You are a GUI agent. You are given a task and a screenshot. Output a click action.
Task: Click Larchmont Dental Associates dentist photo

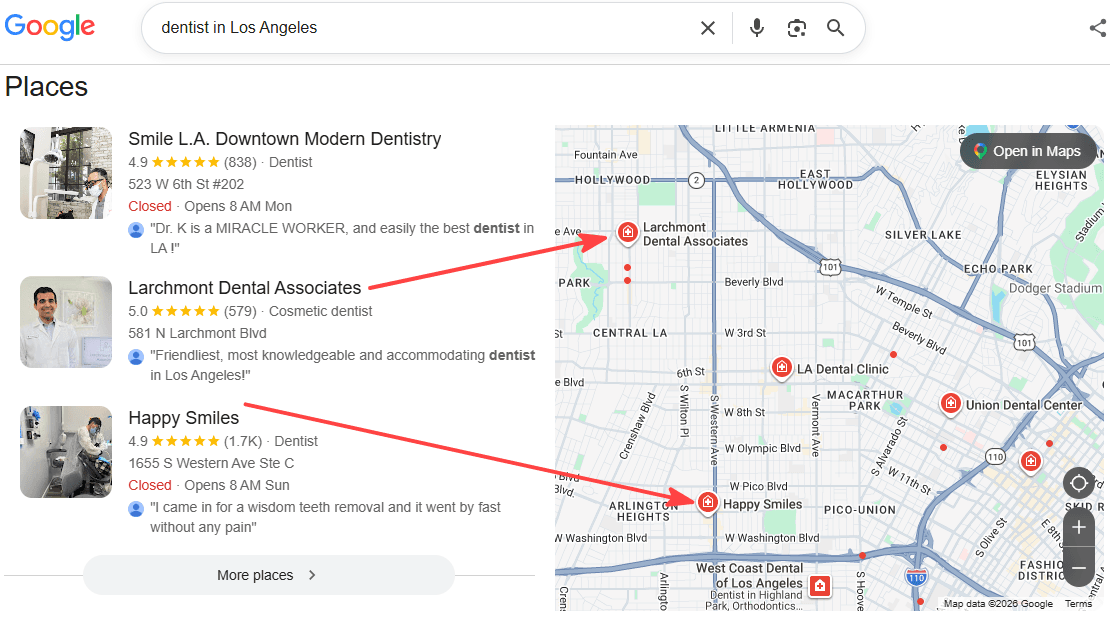pos(66,322)
